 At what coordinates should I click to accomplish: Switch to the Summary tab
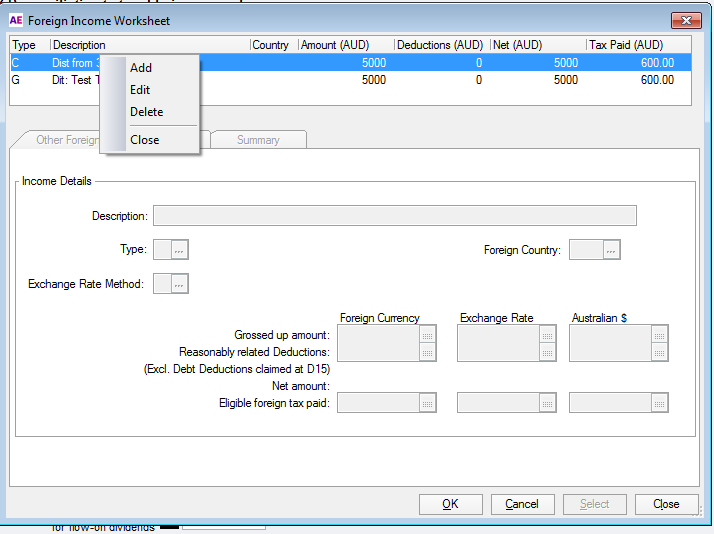pyautogui.click(x=258, y=140)
